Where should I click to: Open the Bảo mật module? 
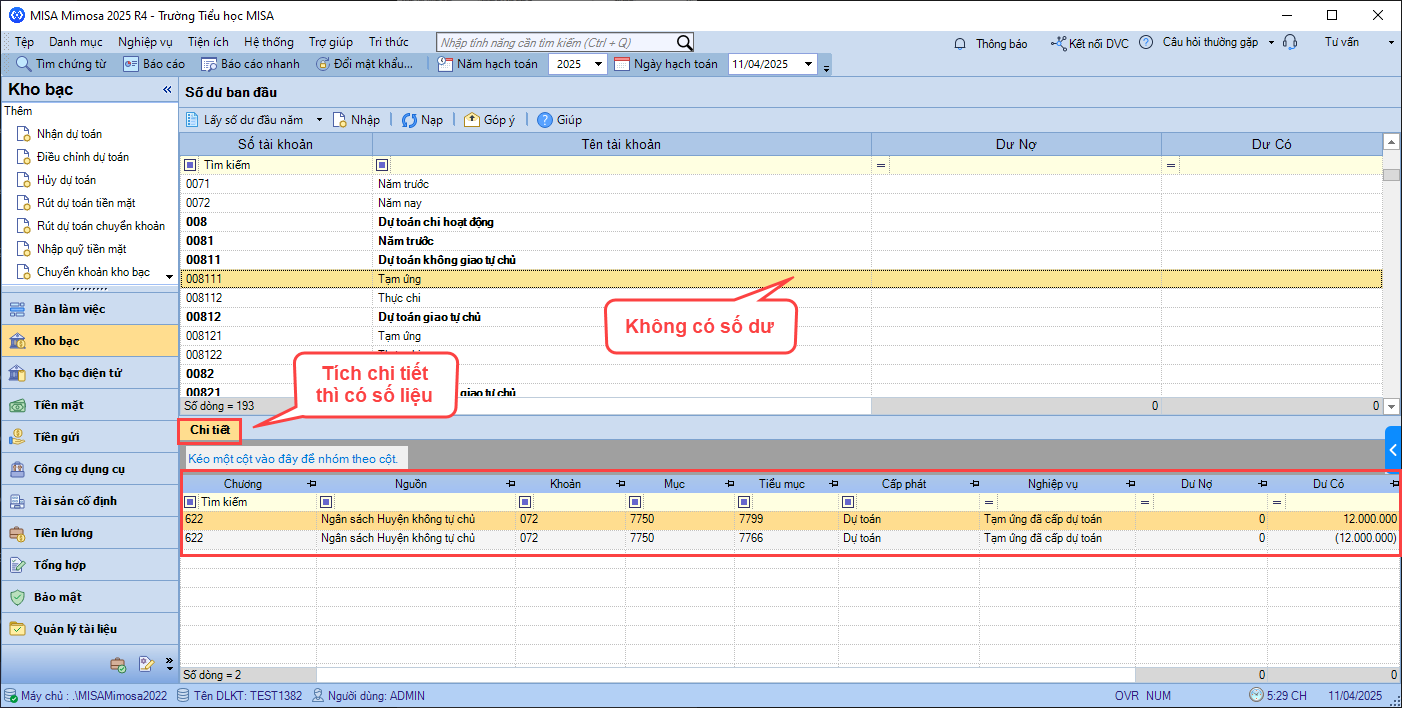(89, 597)
